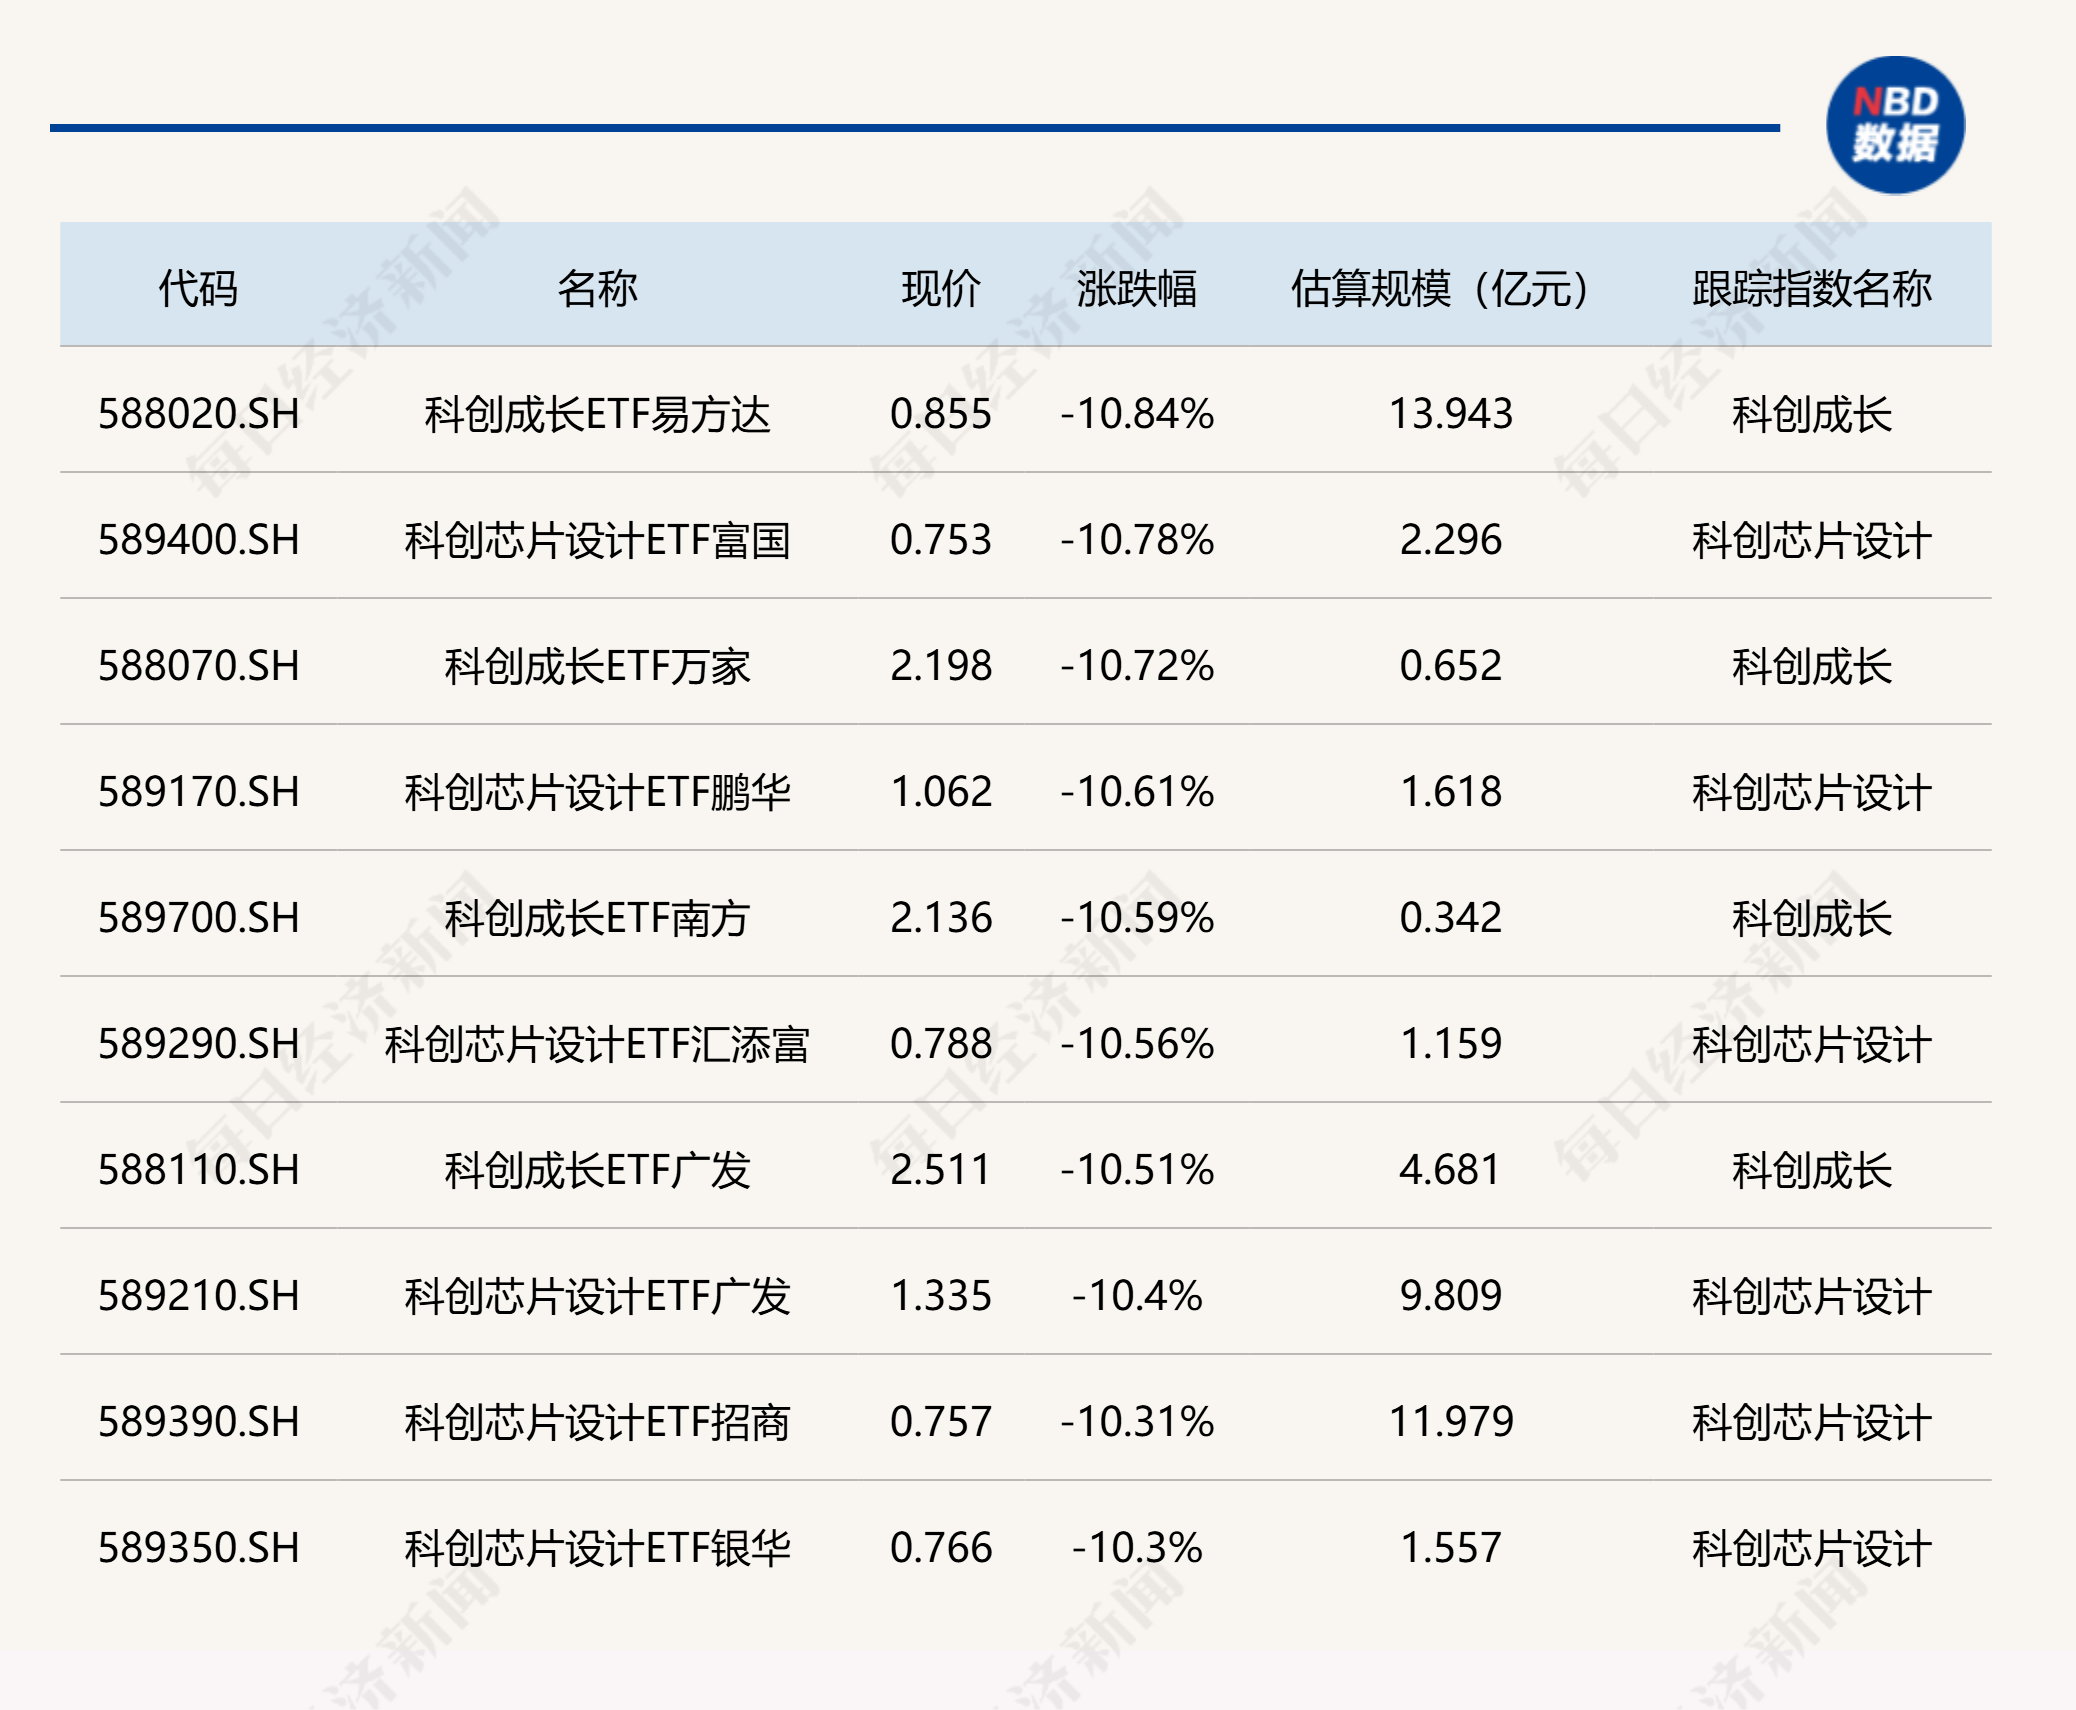2076x1710 pixels.
Task: Click 科创芯片设计 index in 589350.SH row
Action: [1812, 1548]
